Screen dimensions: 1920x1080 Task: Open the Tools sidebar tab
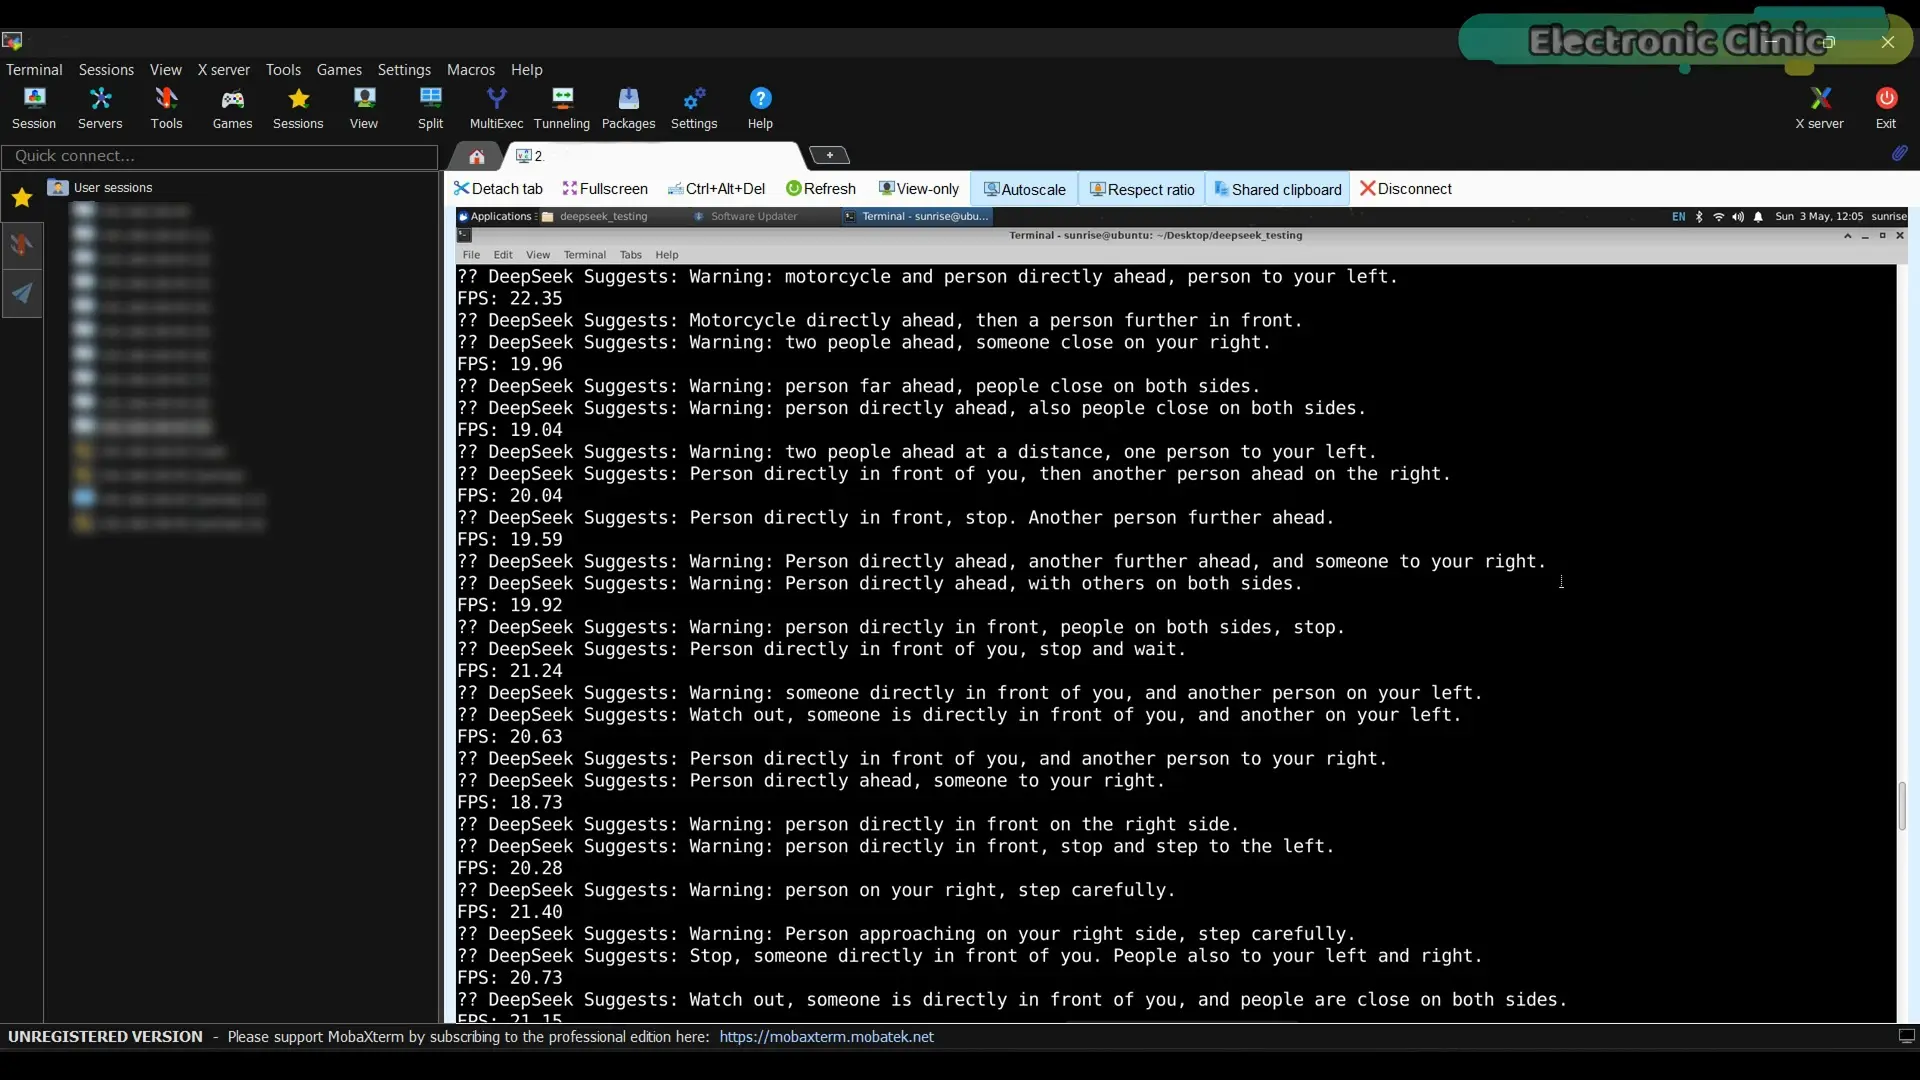(22, 245)
